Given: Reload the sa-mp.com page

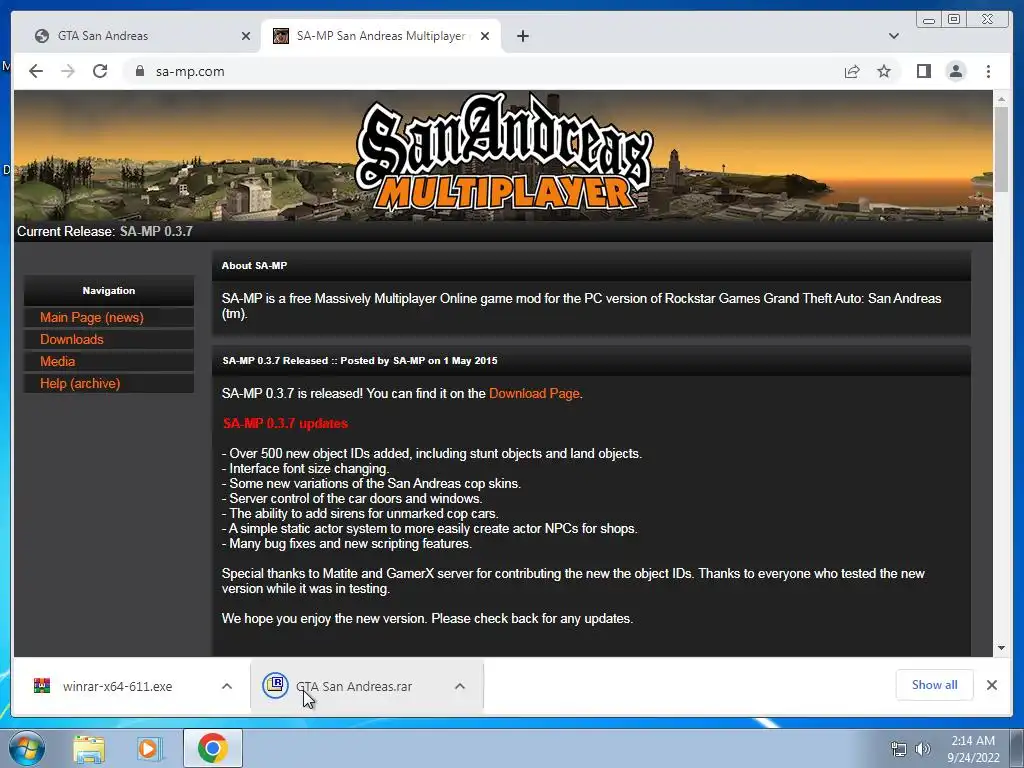Looking at the screenshot, I should [x=100, y=71].
